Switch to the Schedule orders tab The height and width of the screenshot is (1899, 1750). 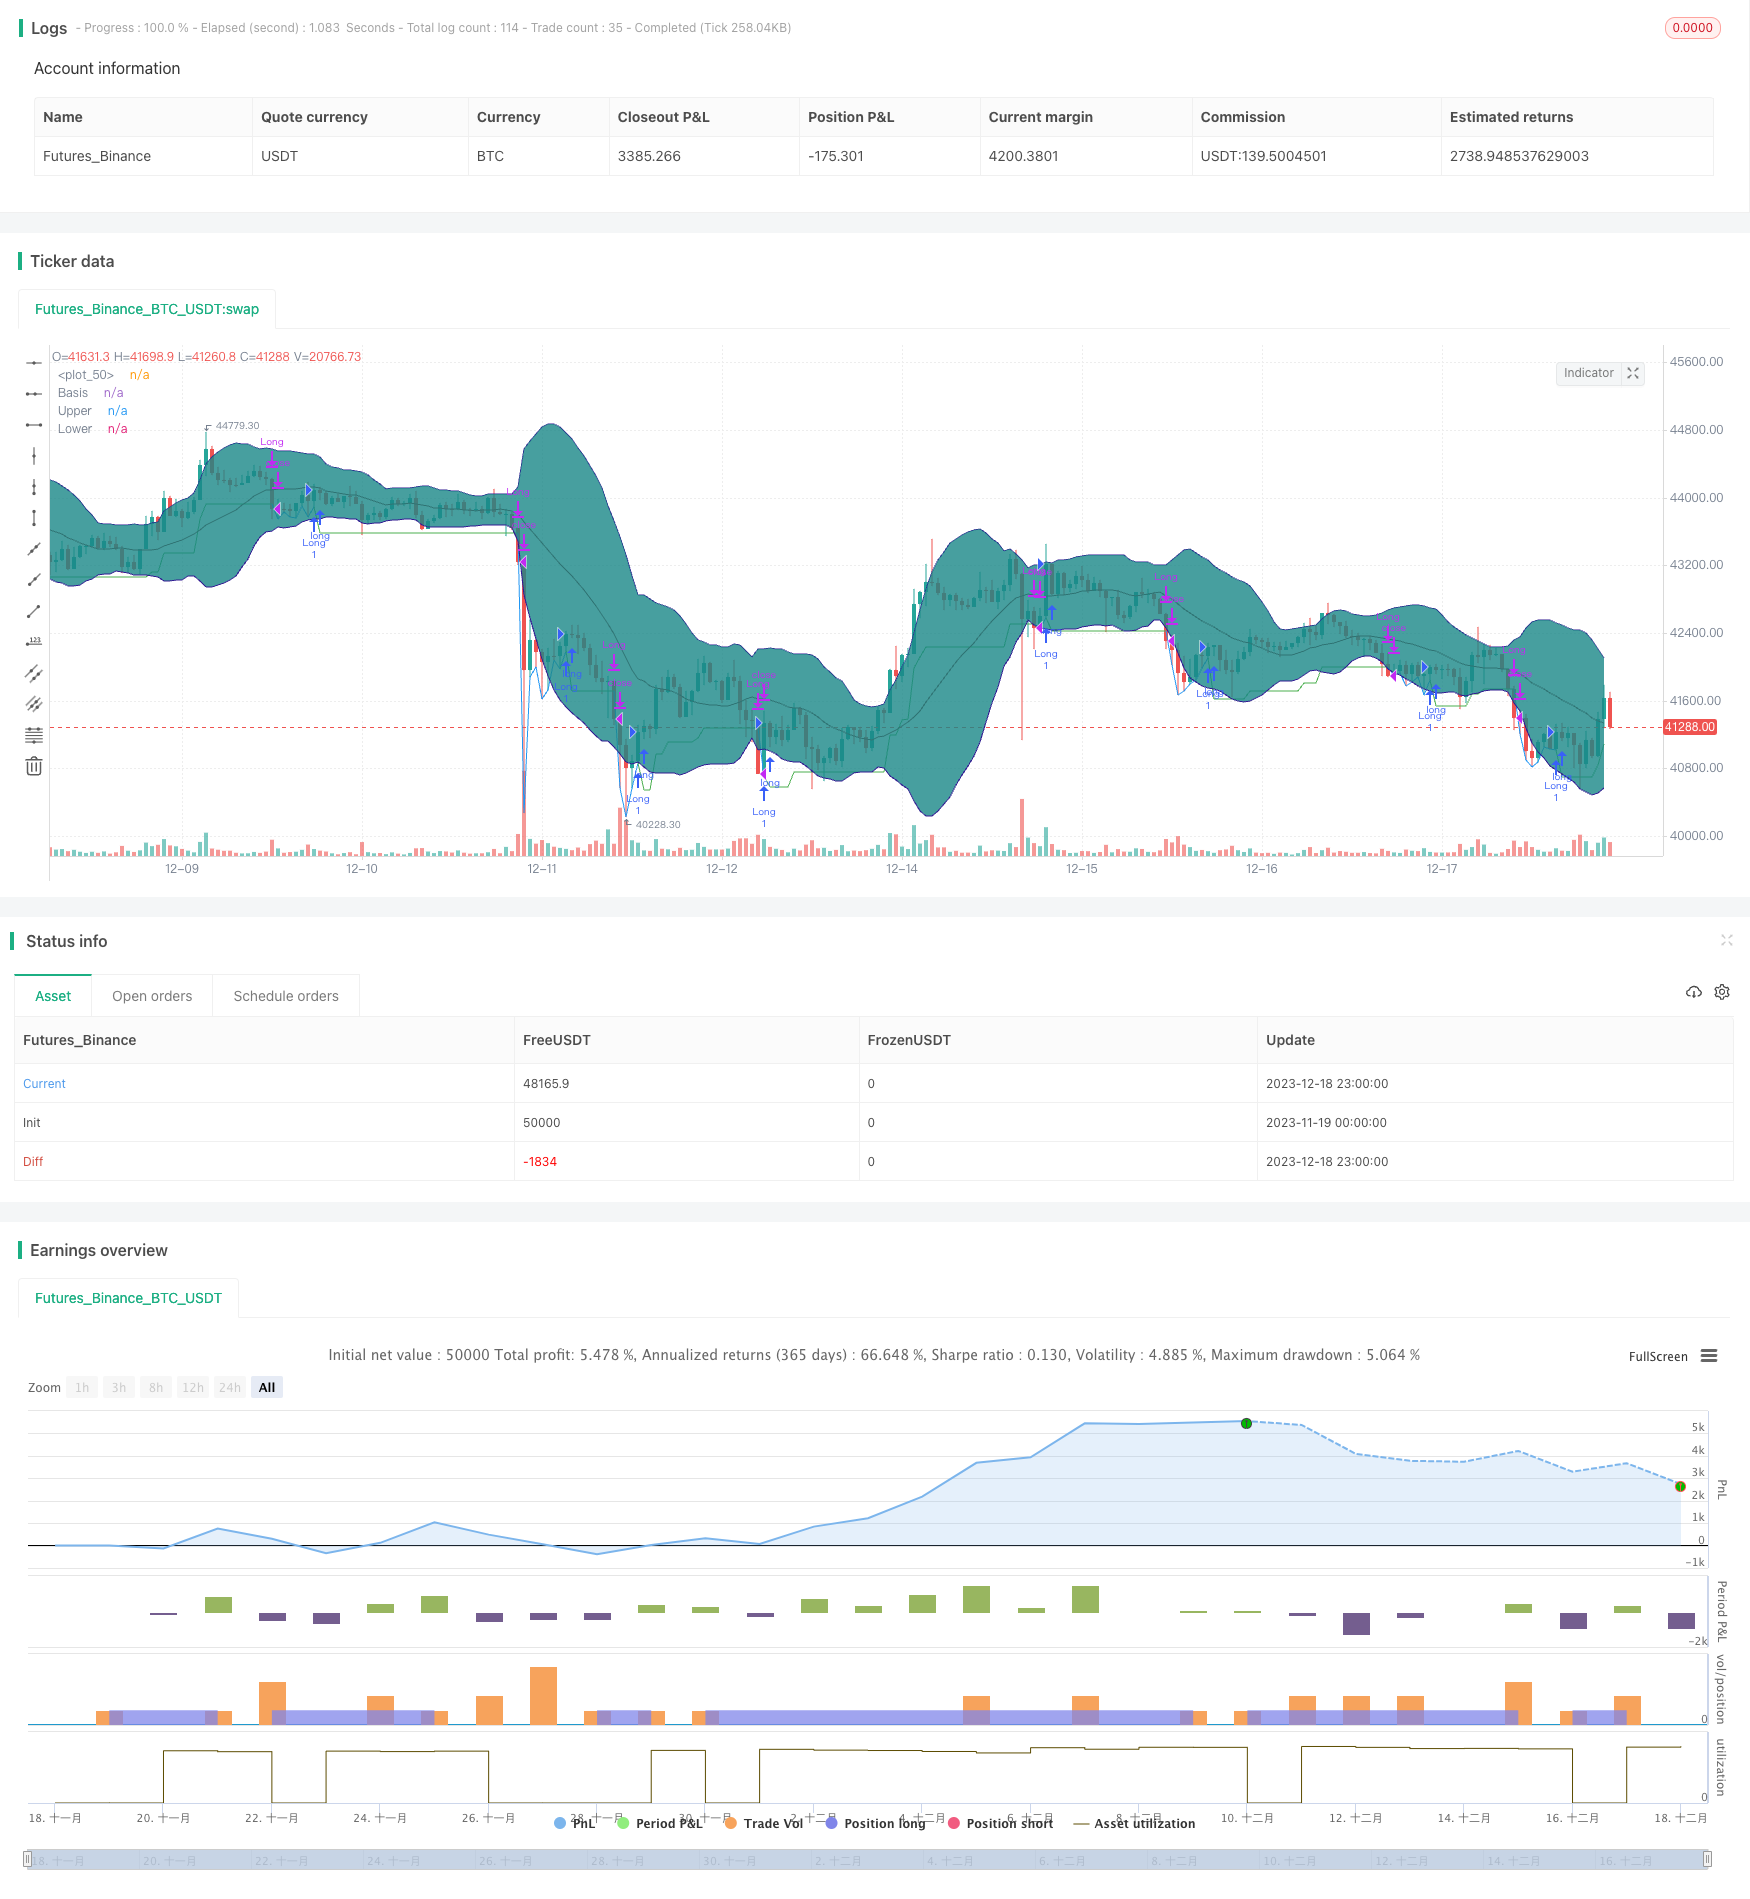pyautogui.click(x=286, y=996)
